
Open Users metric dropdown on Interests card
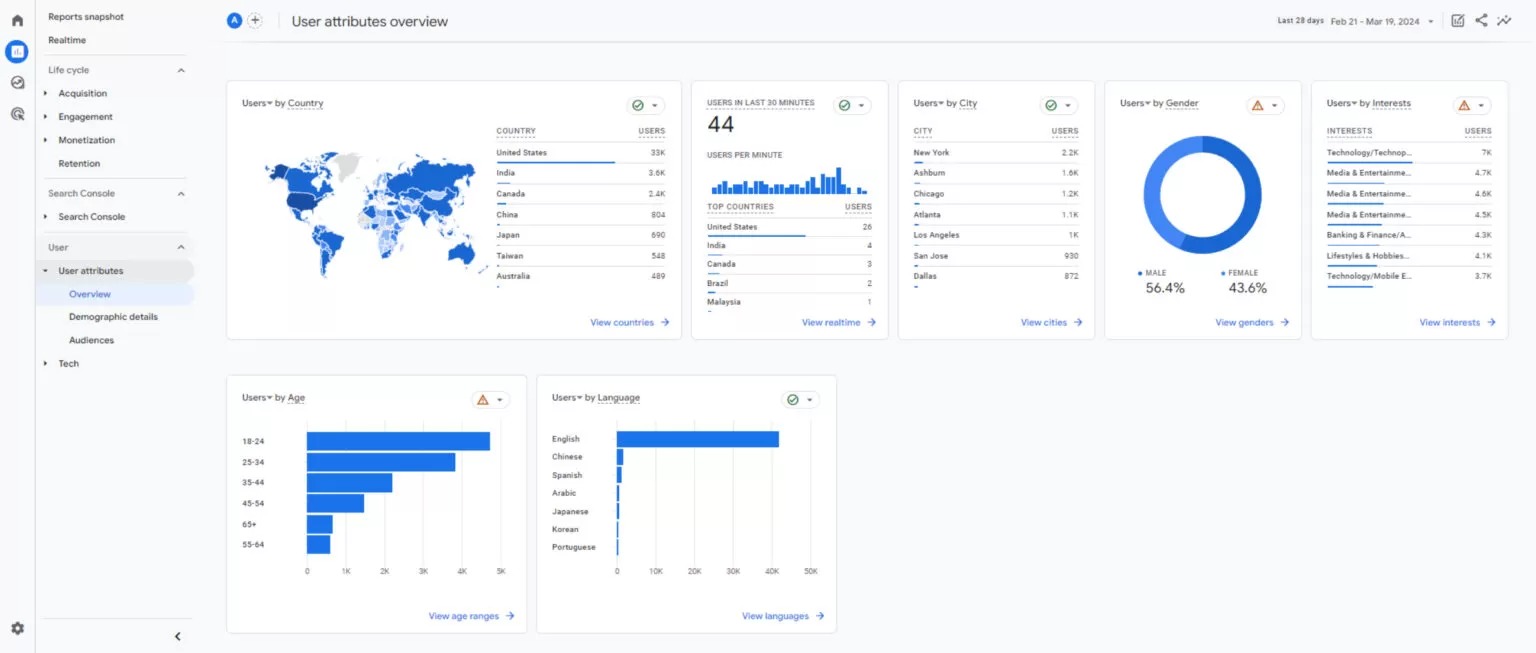coord(1342,103)
